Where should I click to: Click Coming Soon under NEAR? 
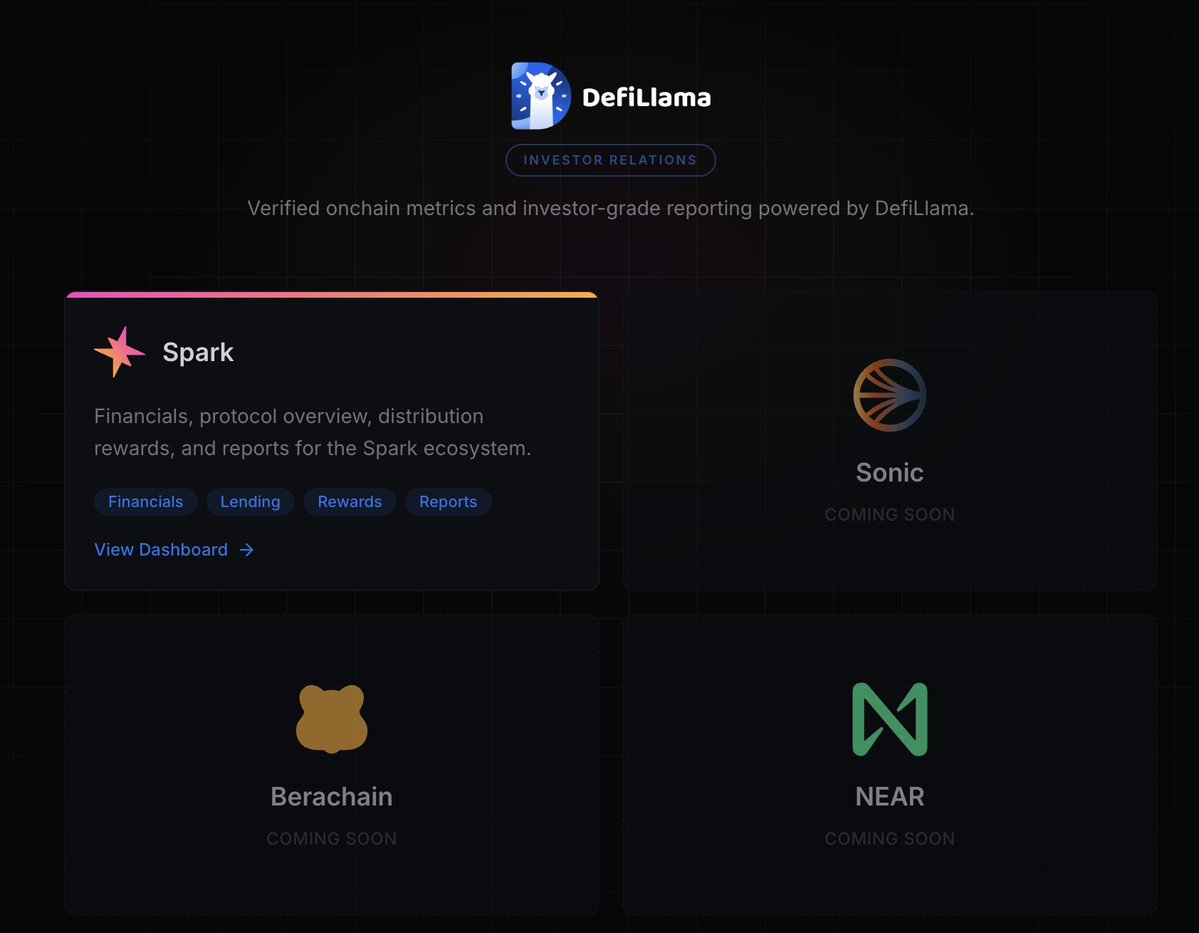pyautogui.click(x=889, y=839)
